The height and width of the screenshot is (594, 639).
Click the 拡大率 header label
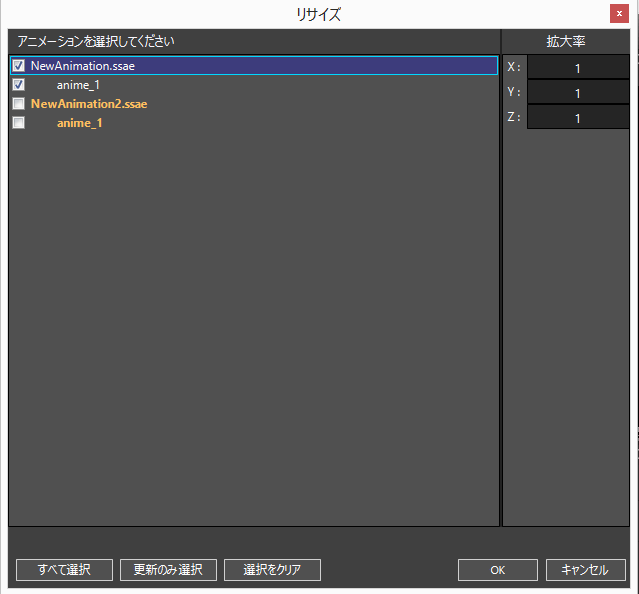566,41
